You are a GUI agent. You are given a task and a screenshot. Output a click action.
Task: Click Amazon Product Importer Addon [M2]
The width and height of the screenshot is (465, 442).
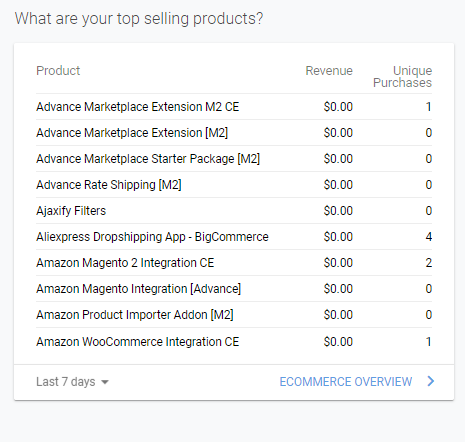[135, 315]
